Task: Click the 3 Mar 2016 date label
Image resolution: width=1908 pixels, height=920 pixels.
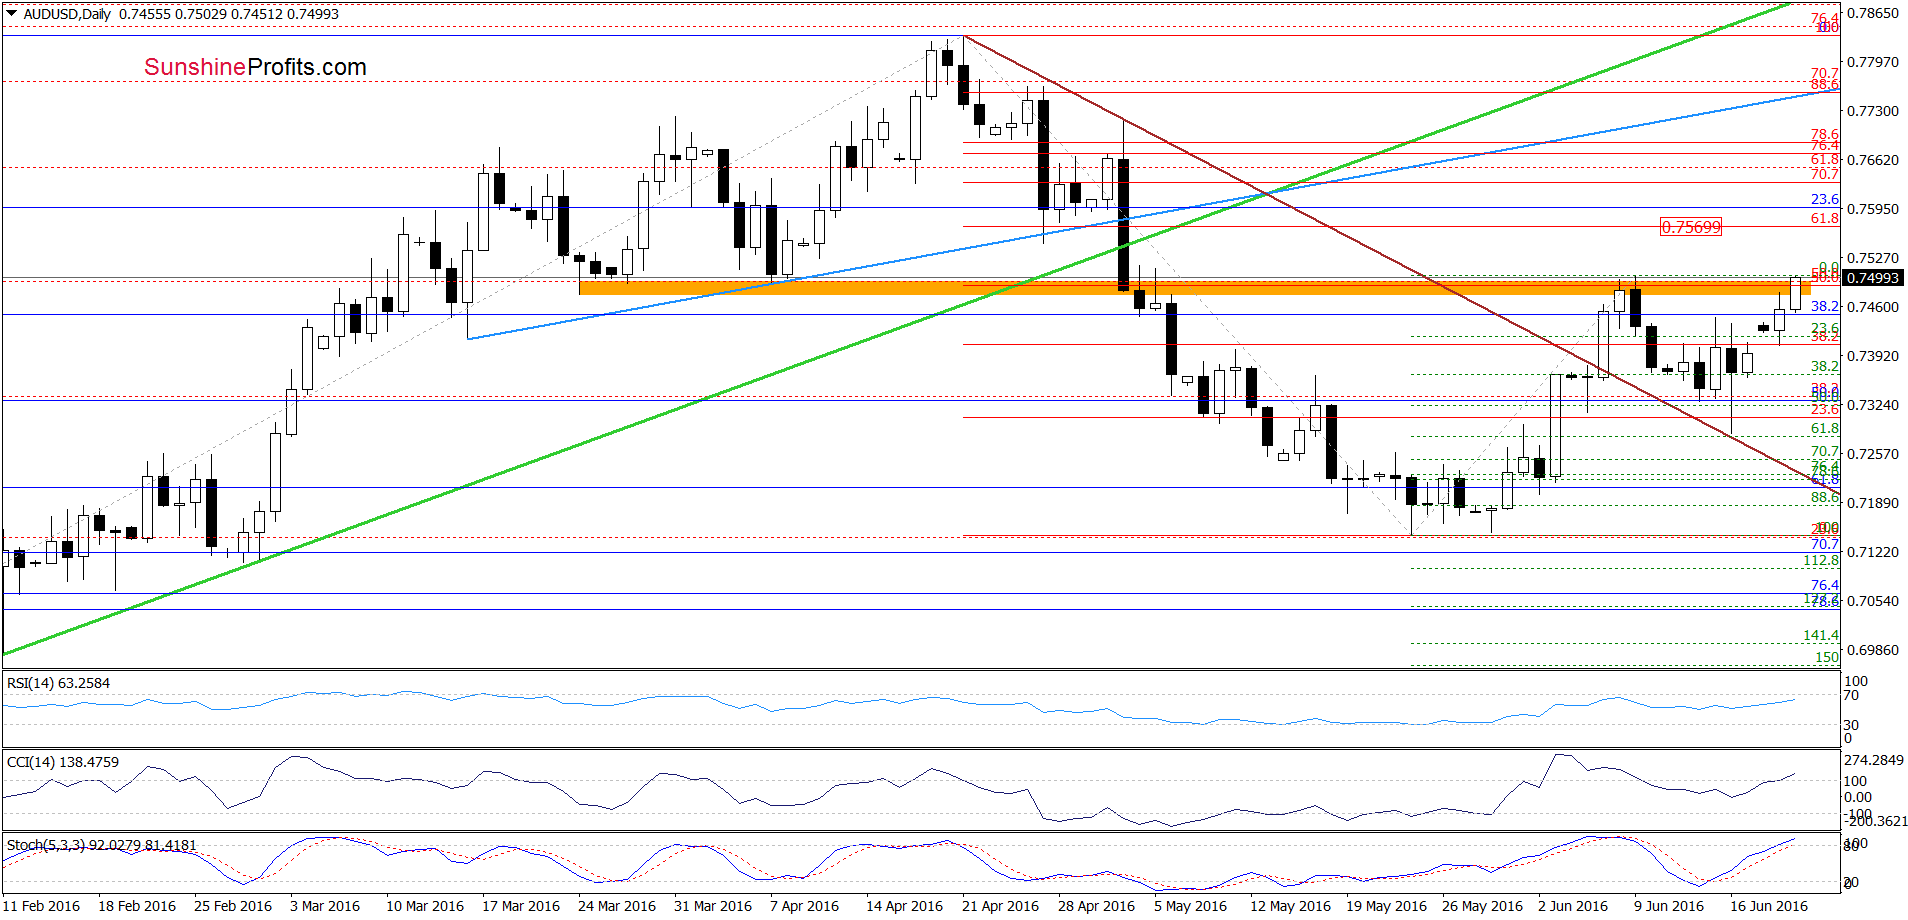Action: pos(325,906)
